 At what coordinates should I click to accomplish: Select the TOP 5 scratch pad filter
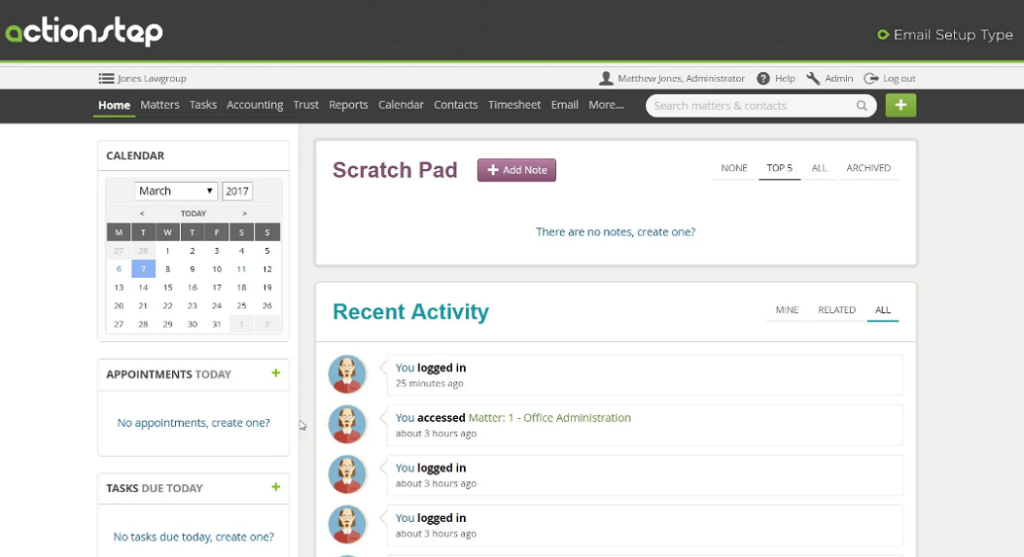pyautogui.click(x=779, y=168)
